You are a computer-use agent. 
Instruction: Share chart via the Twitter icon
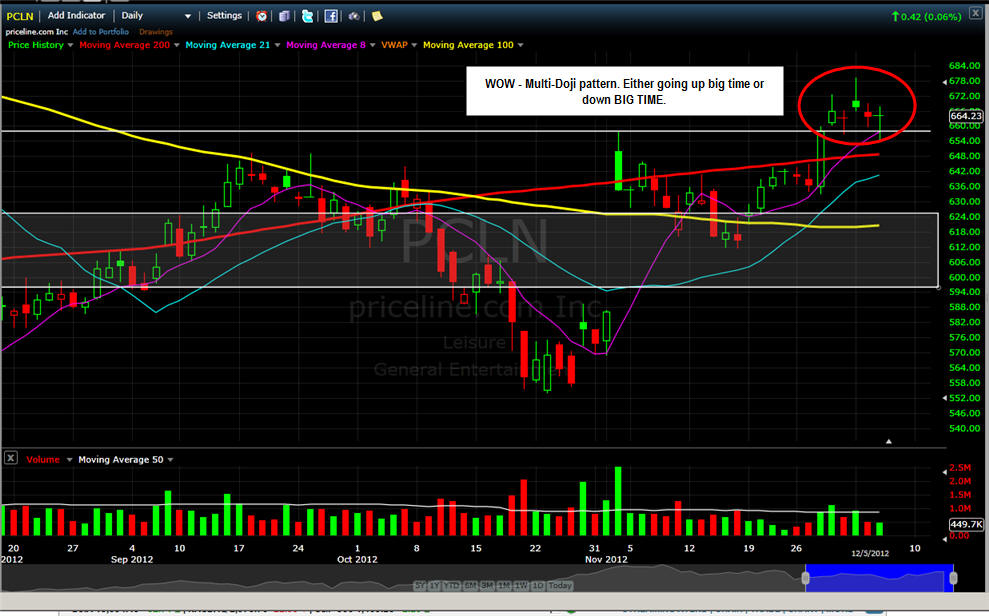[x=307, y=16]
